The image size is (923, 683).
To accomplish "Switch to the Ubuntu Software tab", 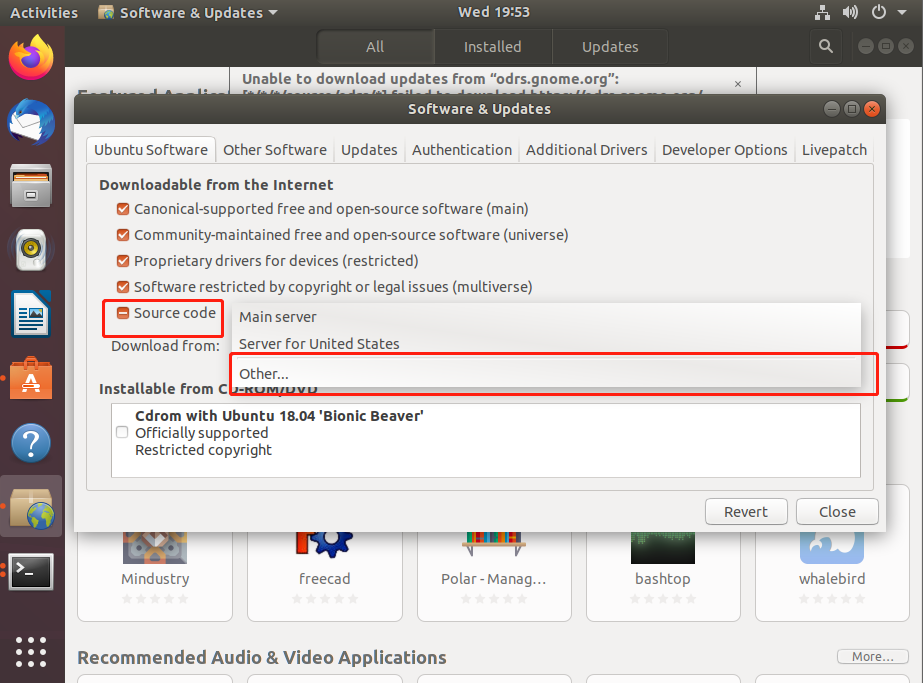I will coord(151,150).
